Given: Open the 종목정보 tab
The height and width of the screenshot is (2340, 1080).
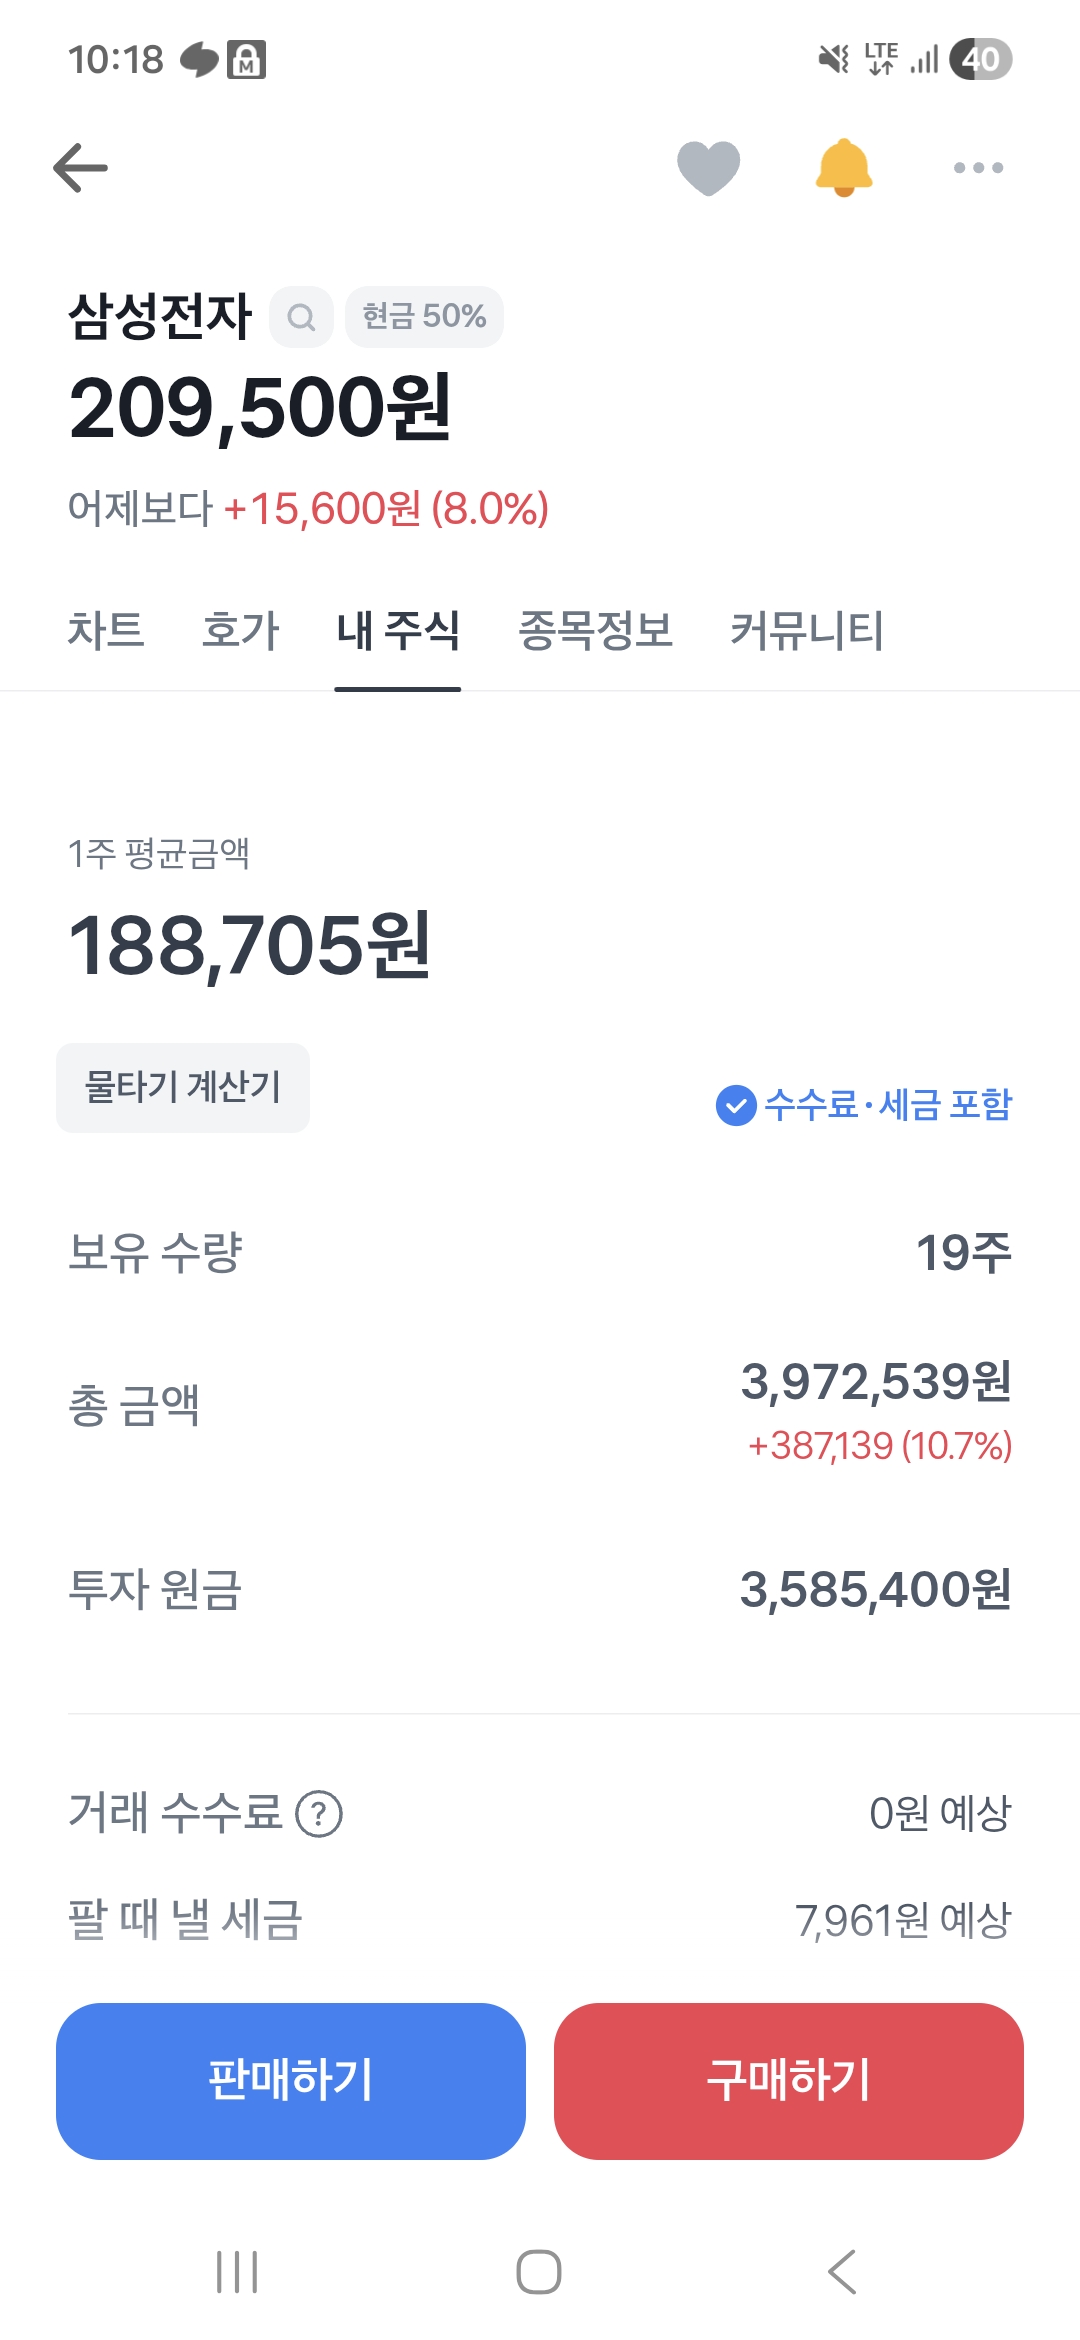Looking at the screenshot, I should 595,631.
